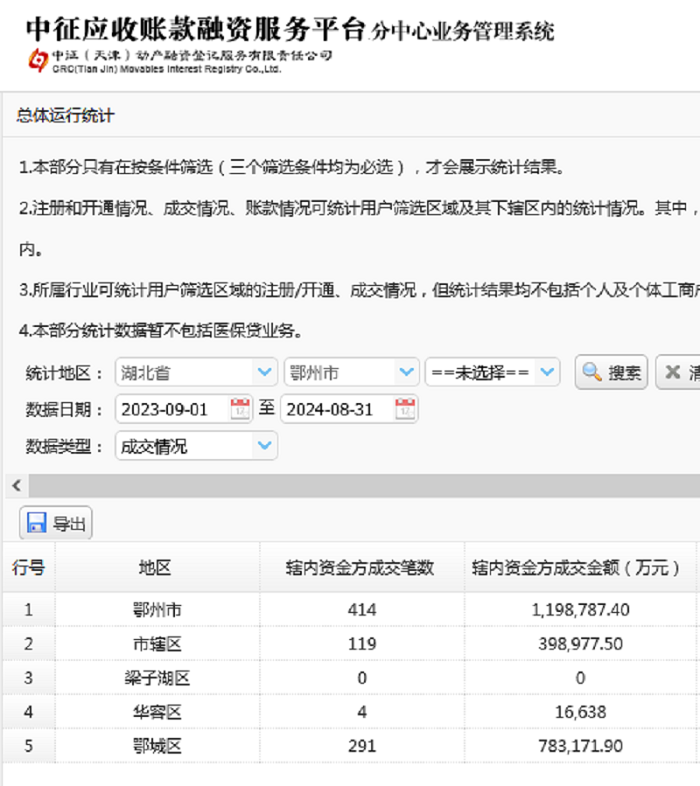Click the 统计地区 label
The image size is (700, 786).
point(64,373)
